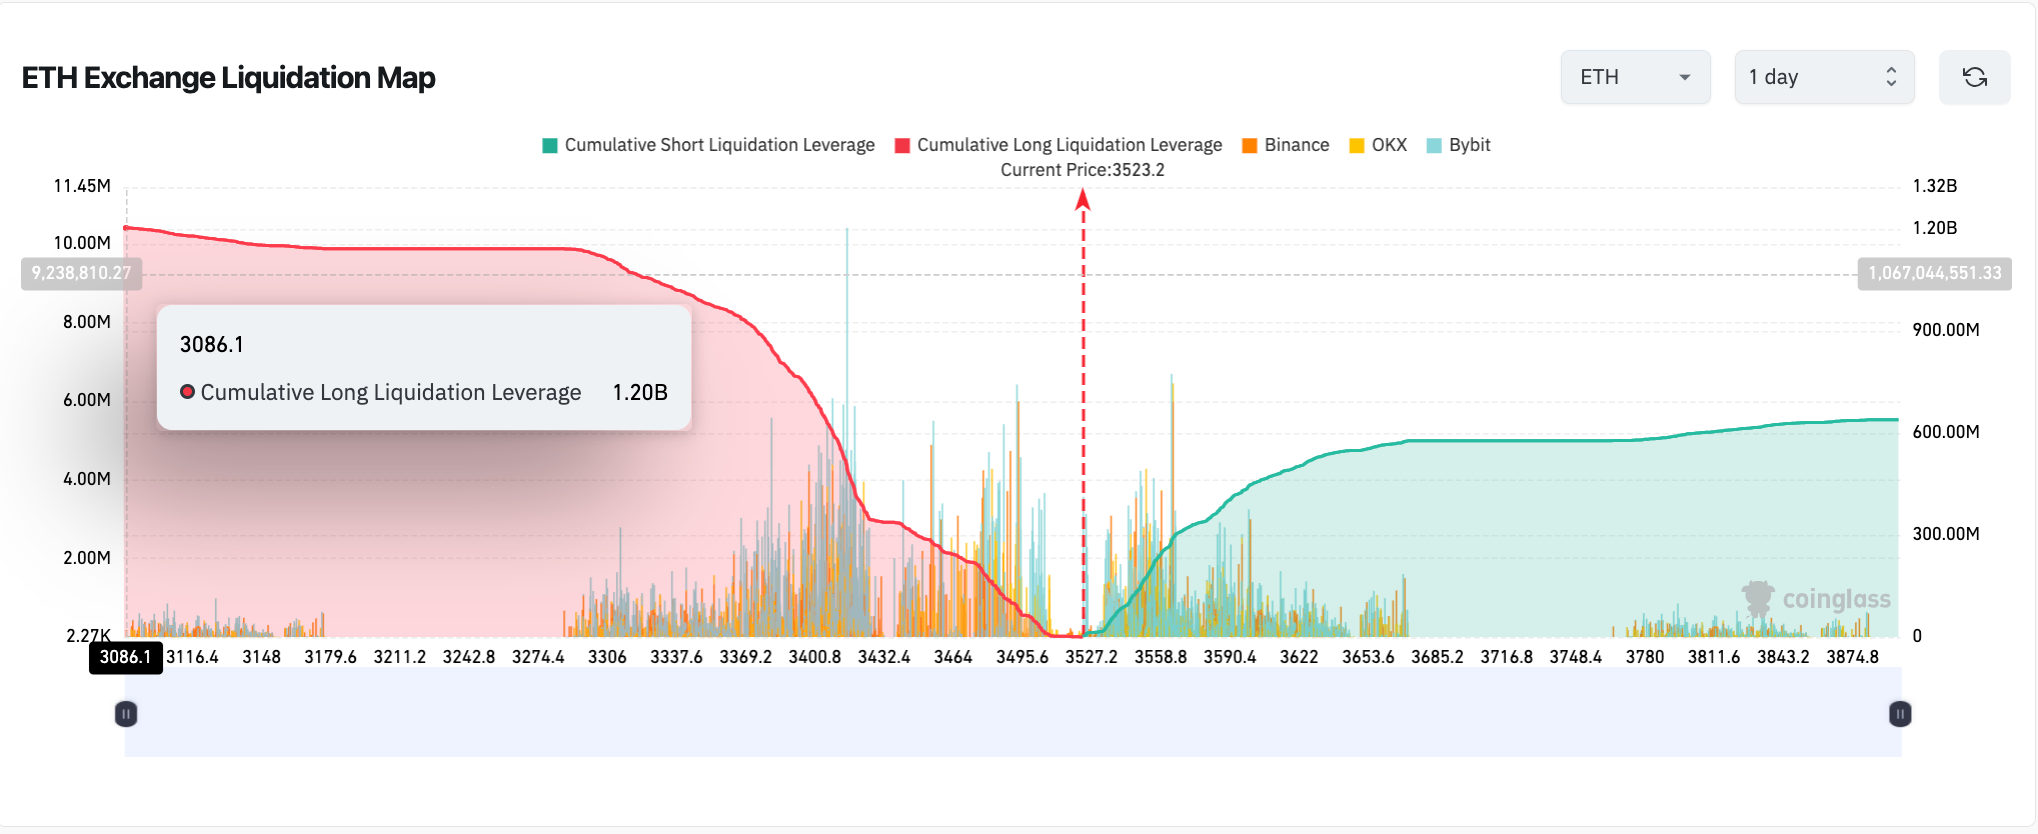Screen dimensions: 2038x834
Task: Toggle the OKX legend series
Action: (x=1378, y=145)
